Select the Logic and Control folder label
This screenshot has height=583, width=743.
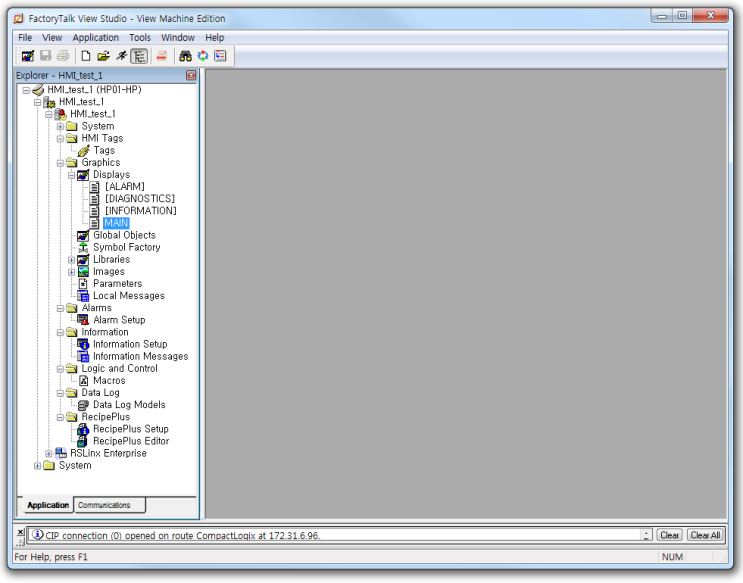[119, 369]
